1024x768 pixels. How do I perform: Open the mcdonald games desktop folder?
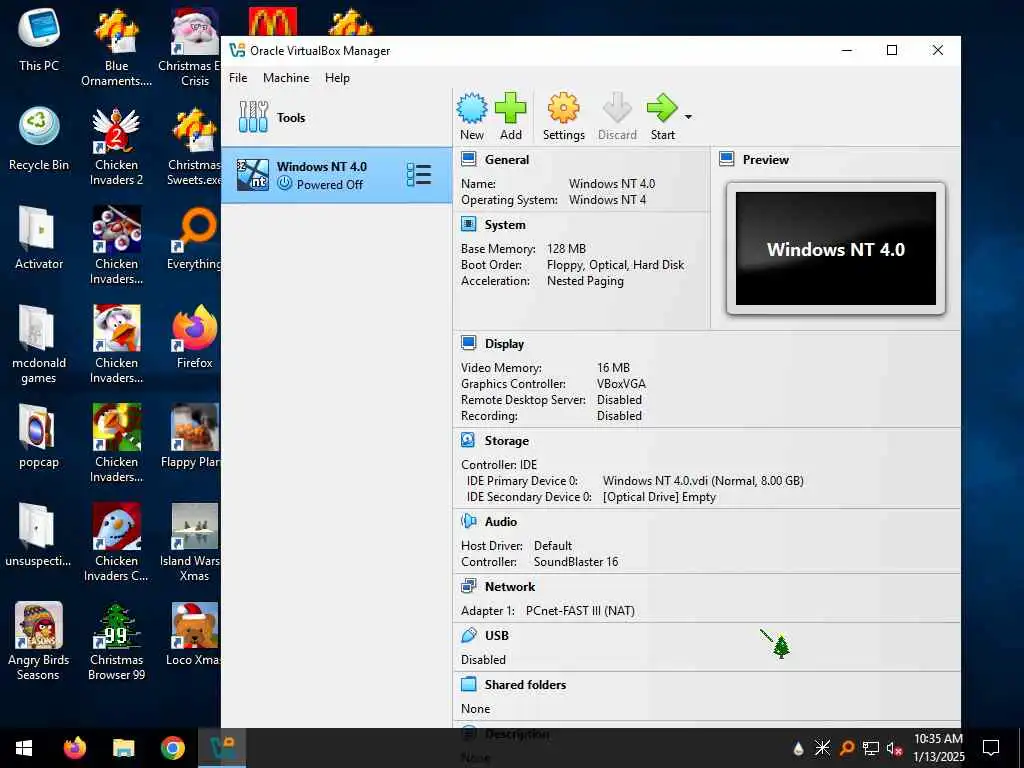[39, 345]
